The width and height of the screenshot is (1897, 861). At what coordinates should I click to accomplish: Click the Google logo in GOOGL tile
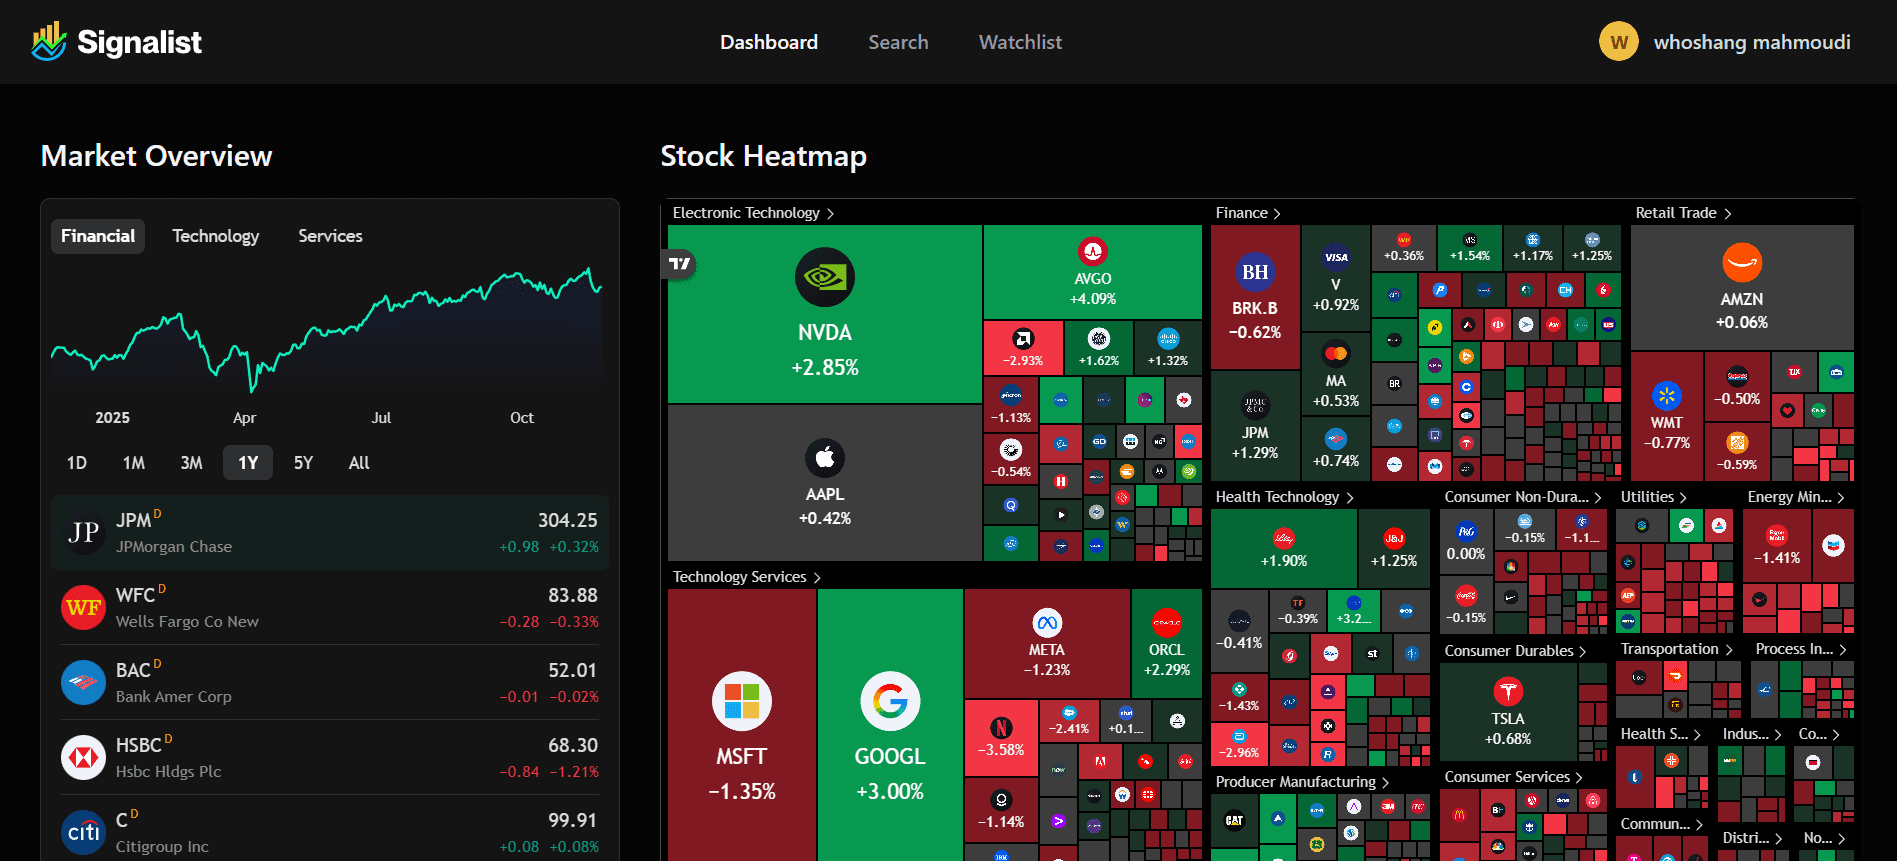point(890,701)
